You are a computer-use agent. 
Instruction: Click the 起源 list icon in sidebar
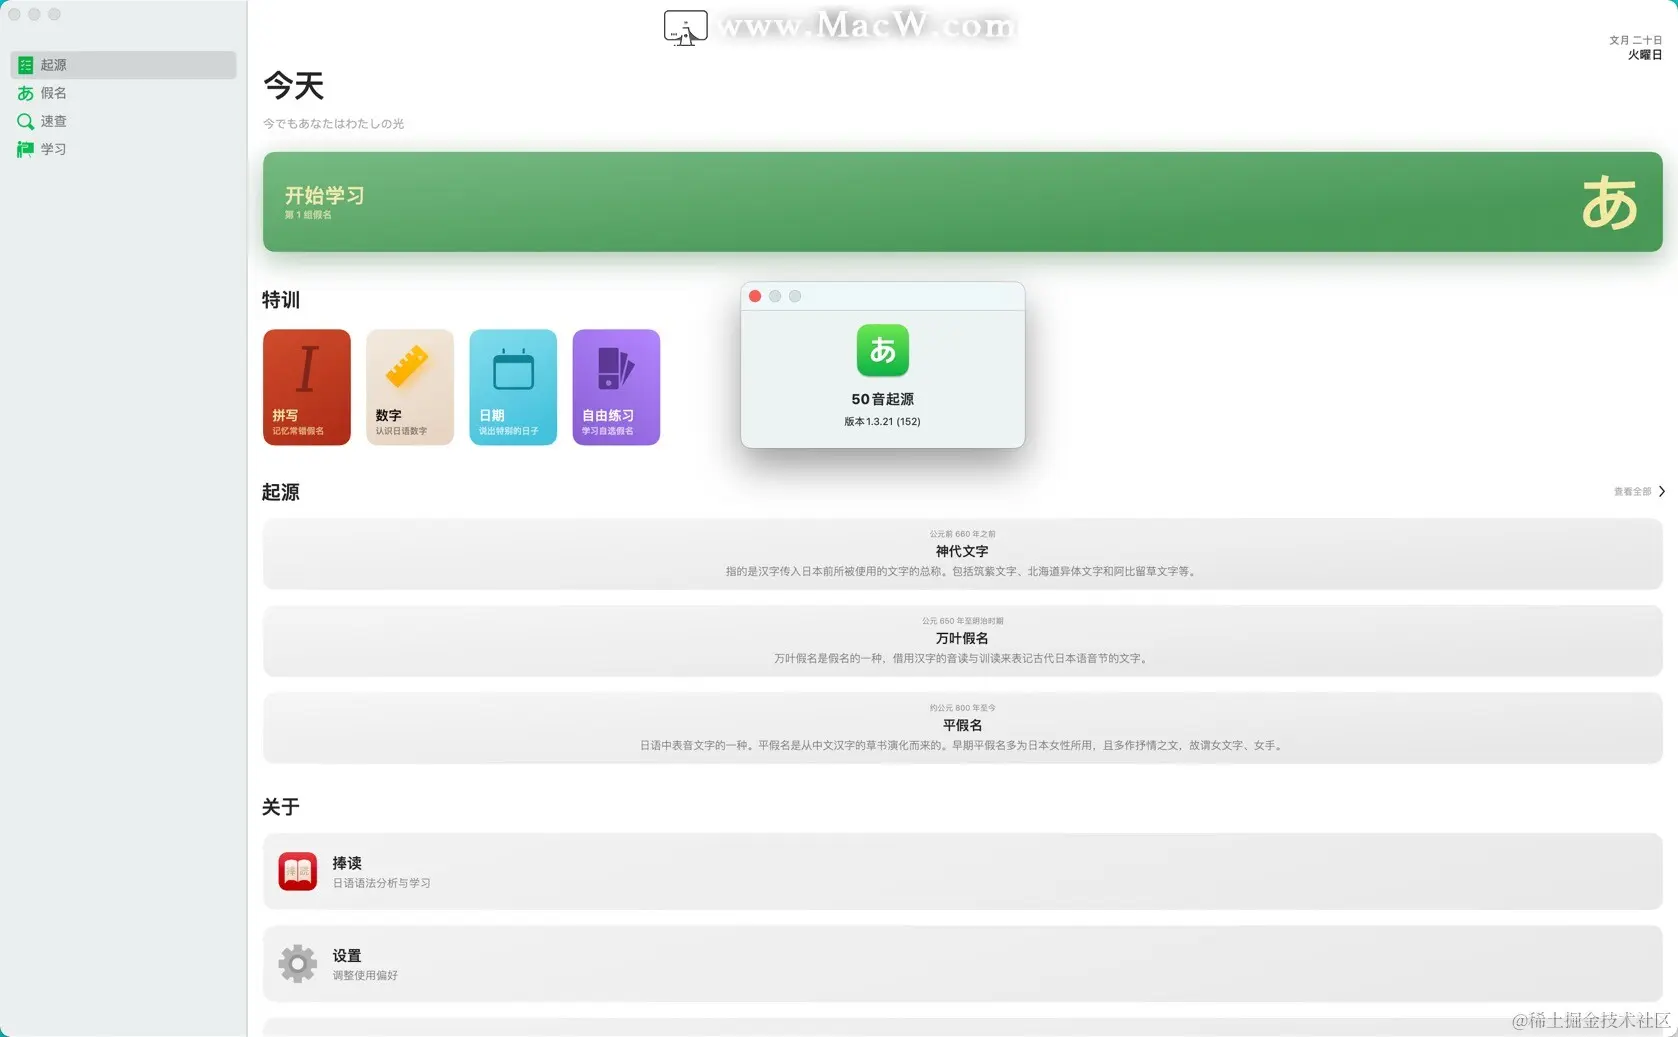pyautogui.click(x=26, y=65)
